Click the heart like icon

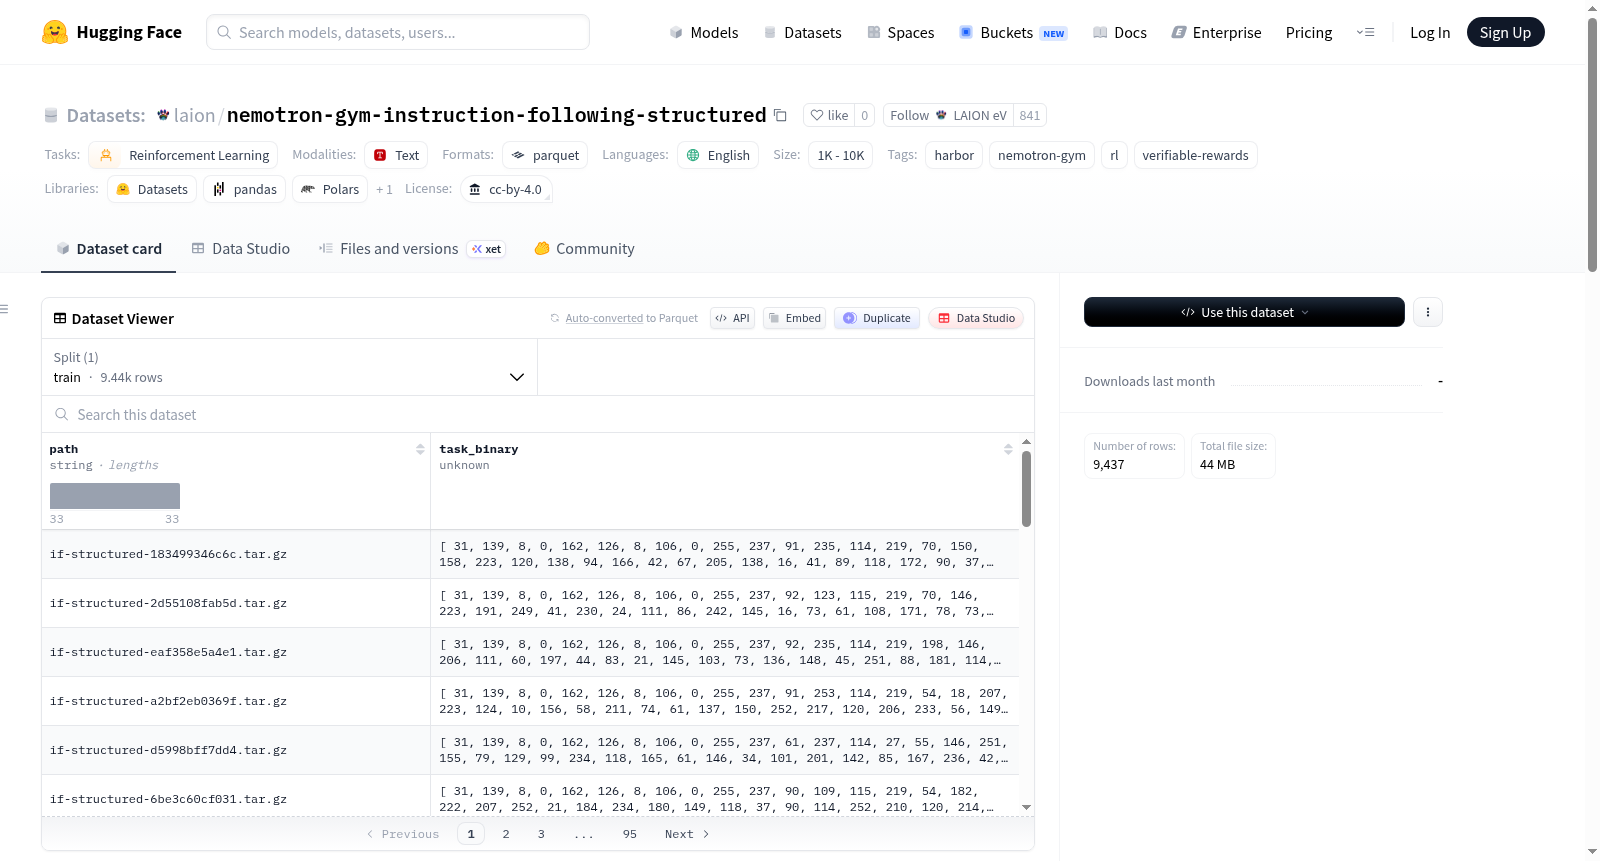coord(817,115)
